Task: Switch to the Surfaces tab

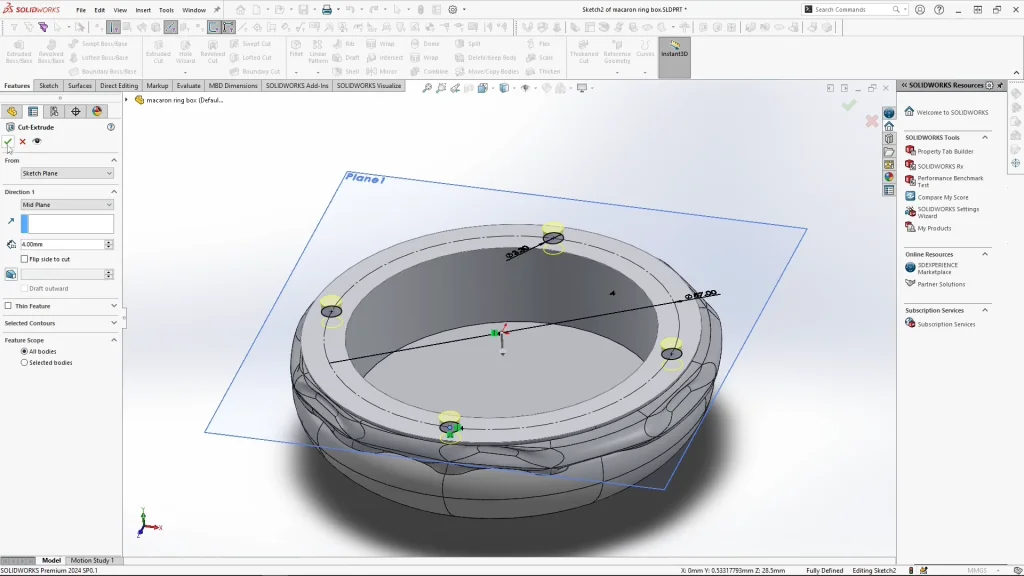Action: (x=80, y=86)
